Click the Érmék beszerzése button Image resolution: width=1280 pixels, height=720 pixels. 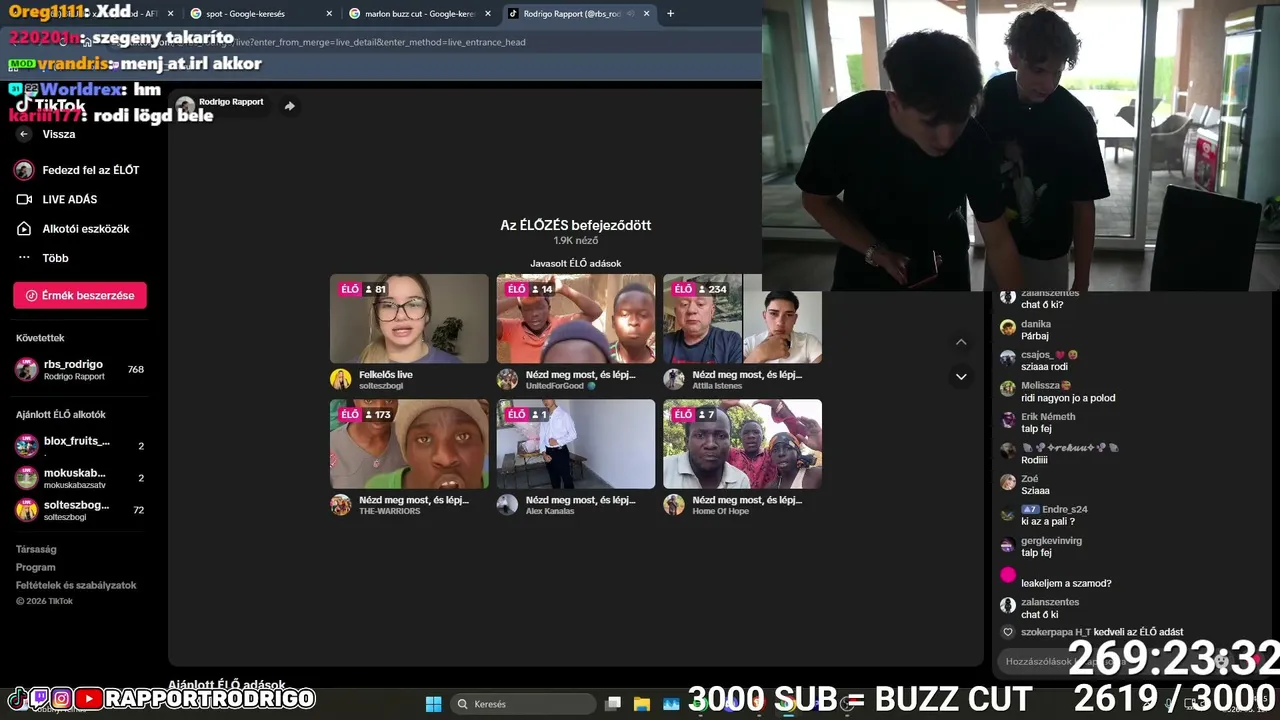pyautogui.click(x=80, y=295)
